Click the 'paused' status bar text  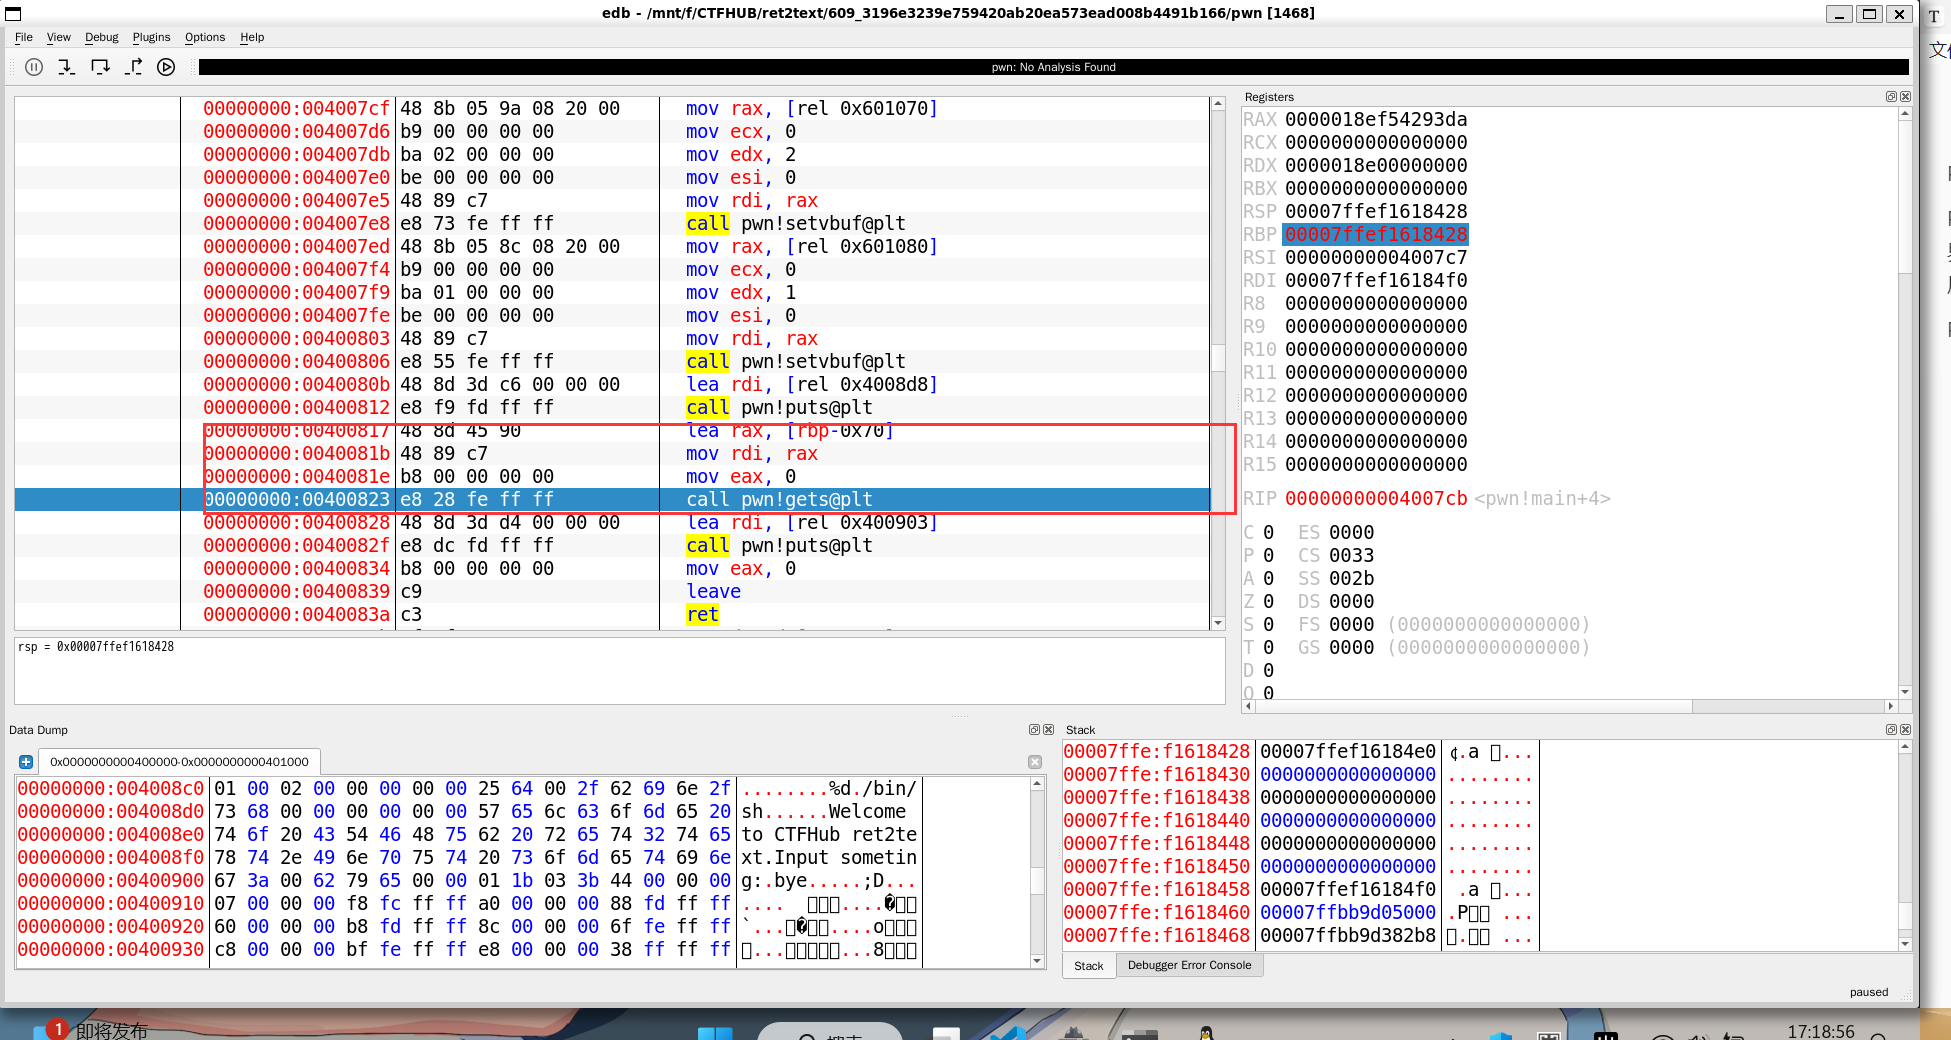pyautogui.click(x=1869, y=992)
